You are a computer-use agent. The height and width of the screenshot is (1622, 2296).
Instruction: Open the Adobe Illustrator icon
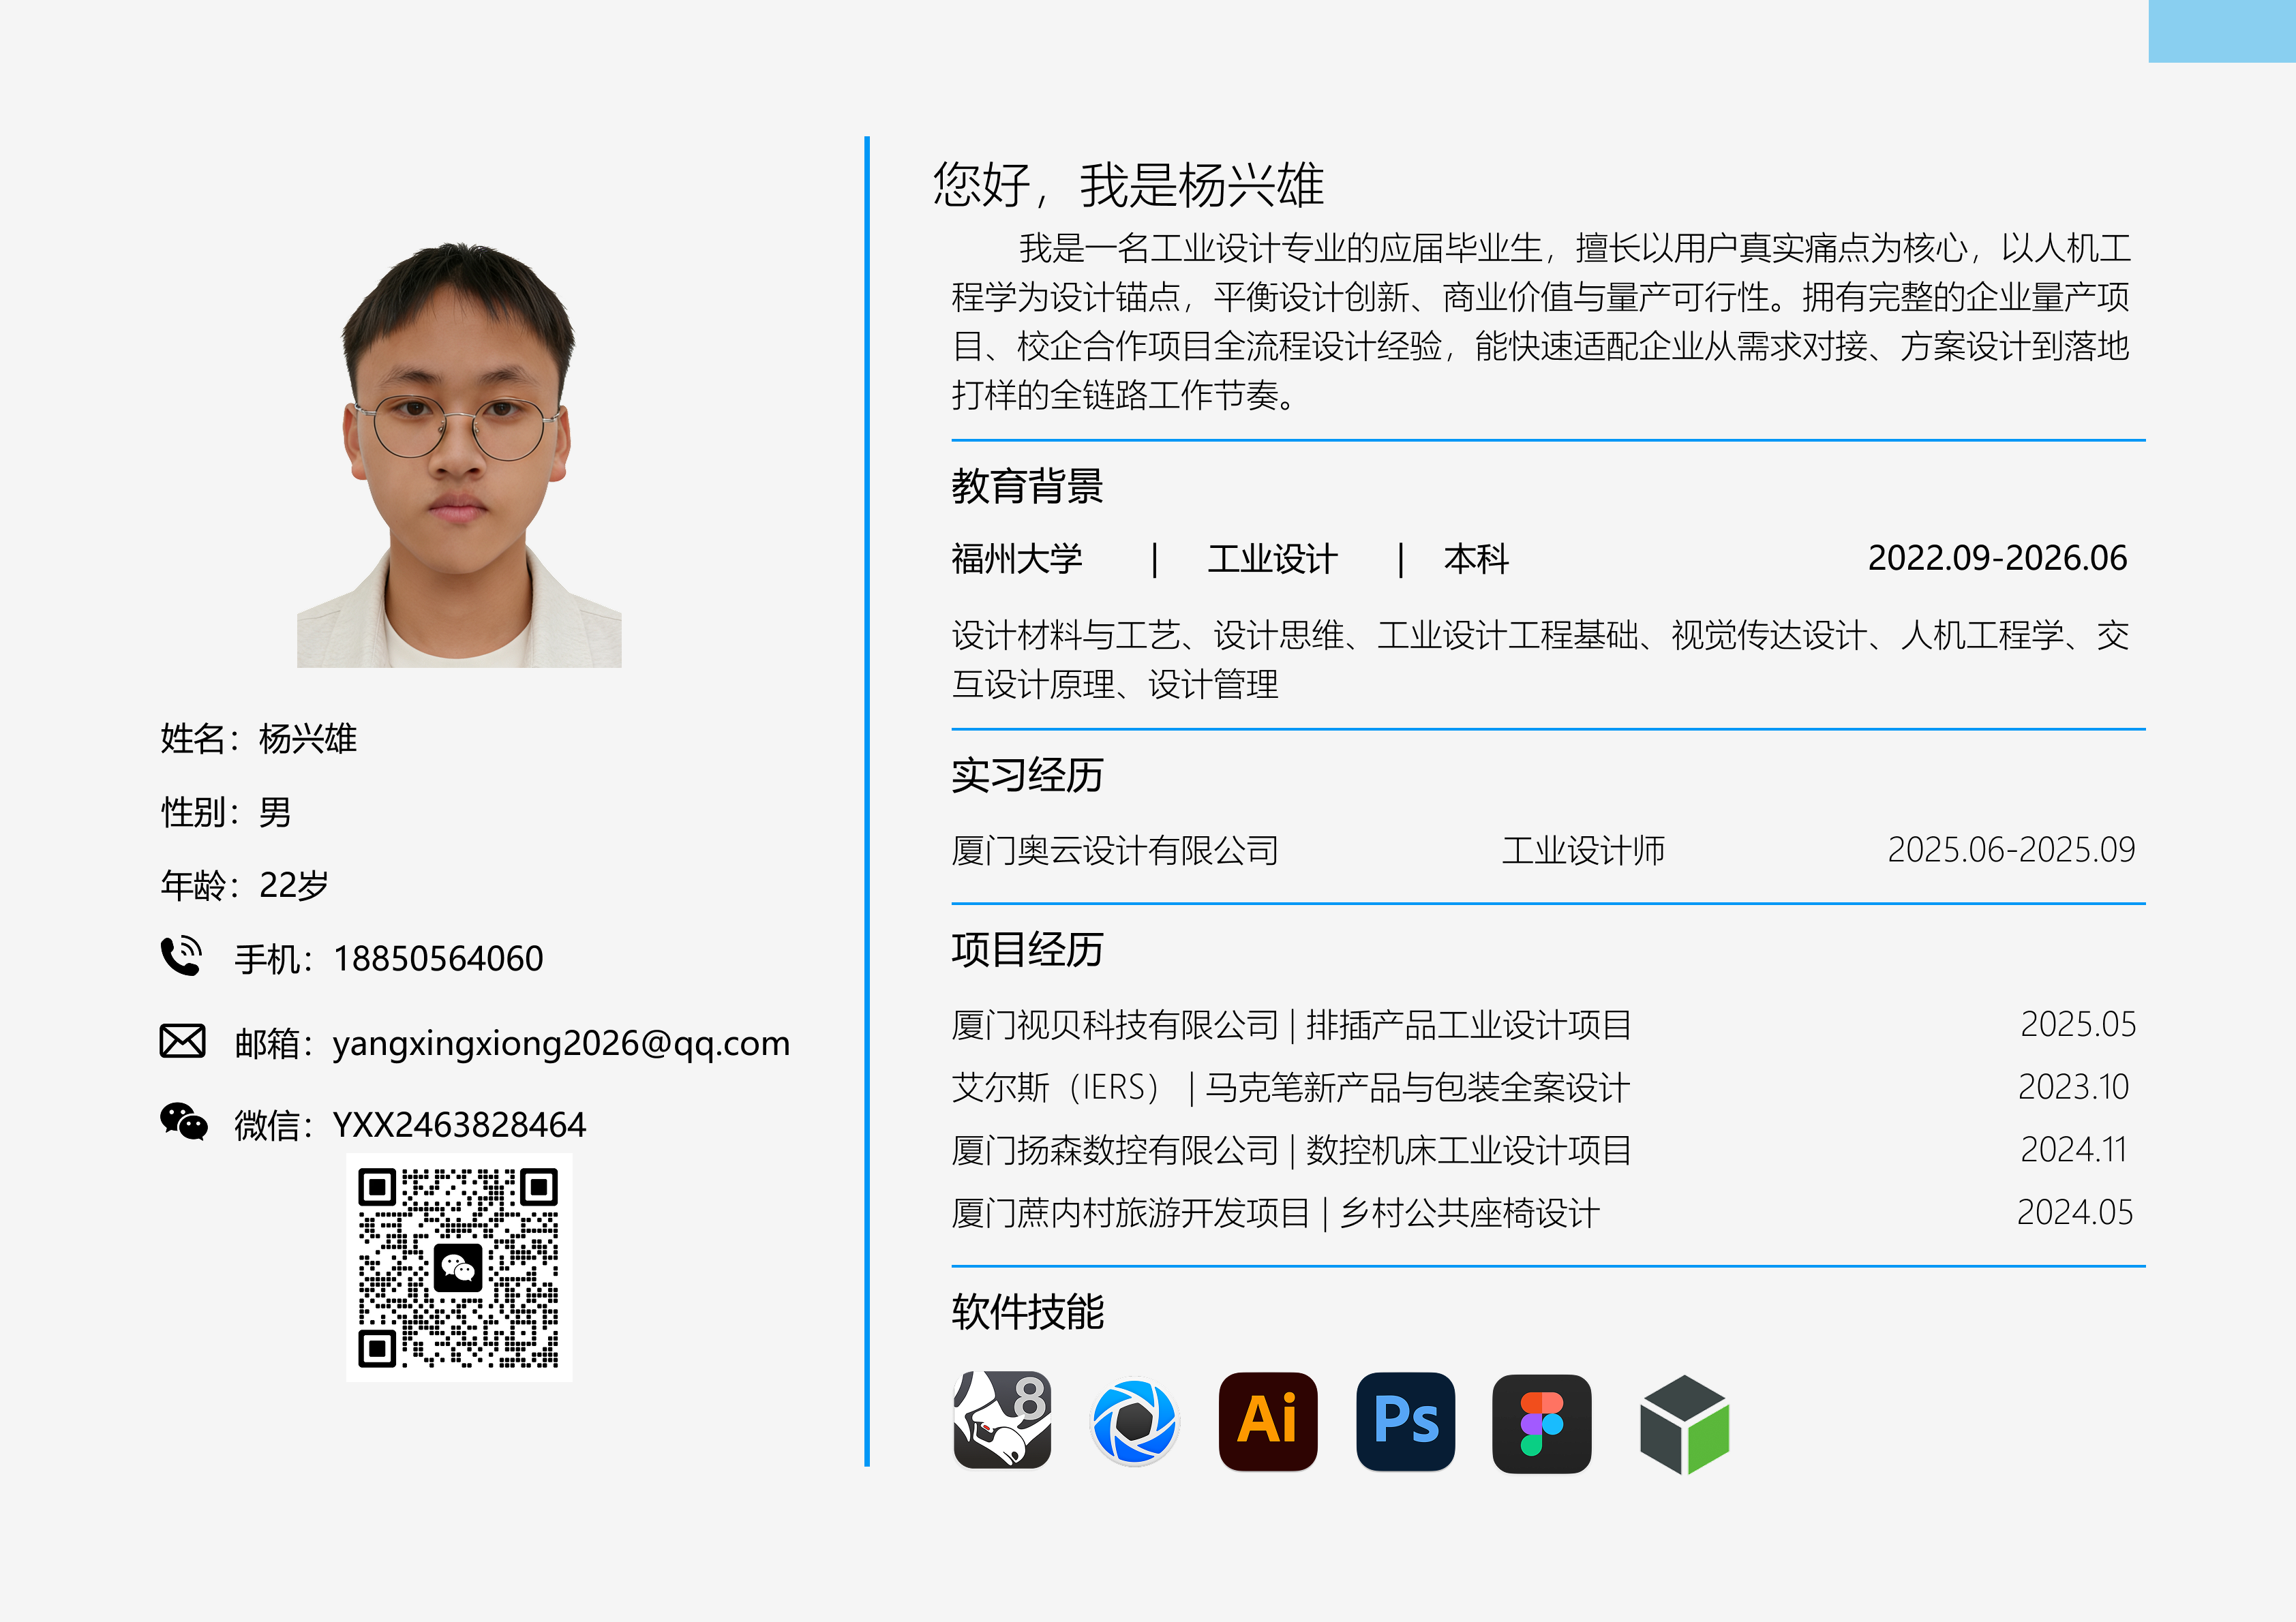[1268, 1421]
